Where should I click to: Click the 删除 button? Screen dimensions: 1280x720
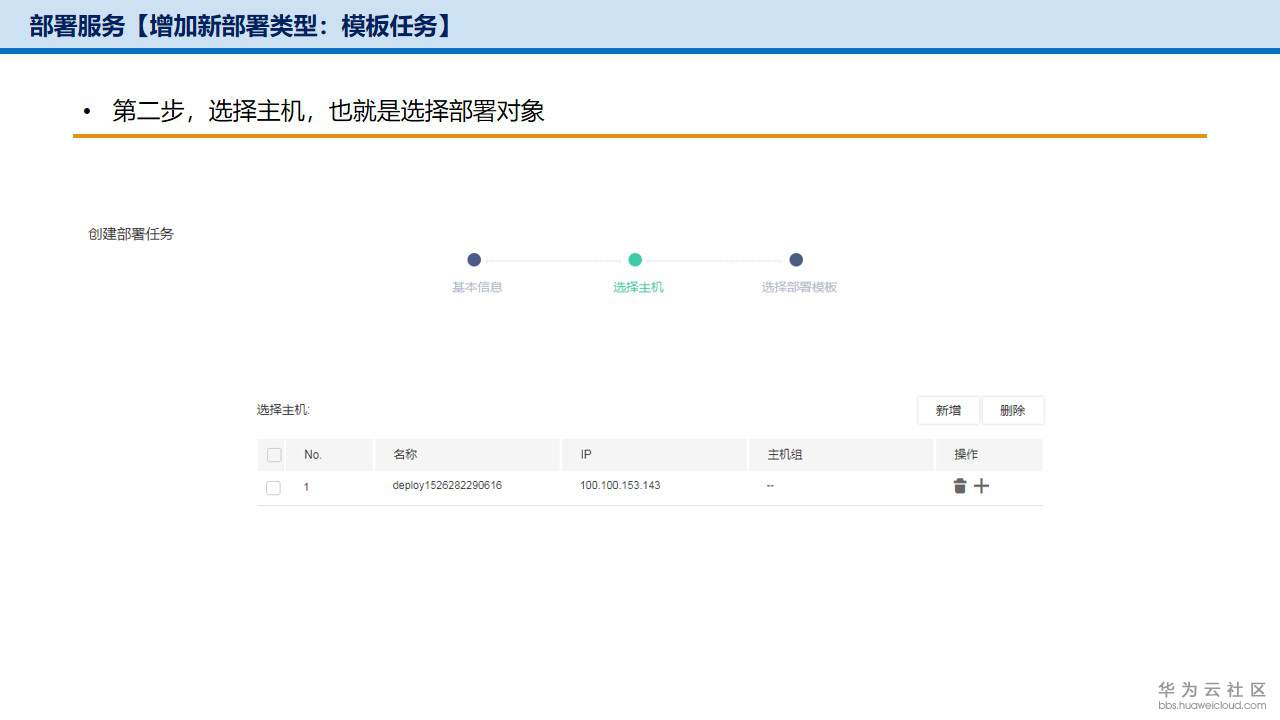click(x=1012, y=410)
